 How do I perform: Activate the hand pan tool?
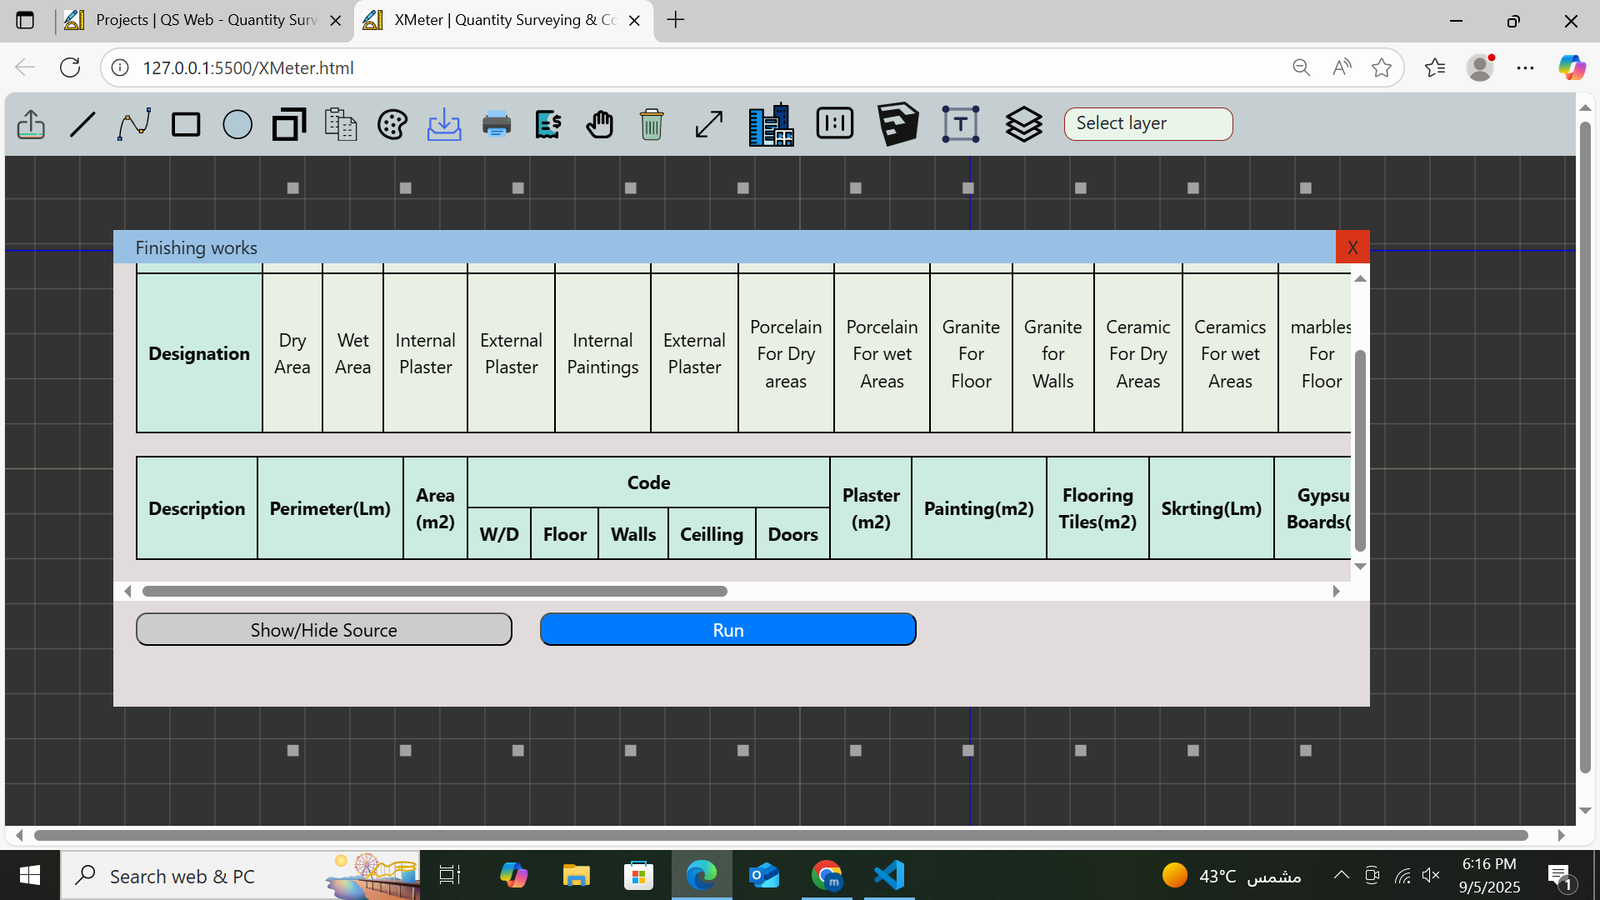point(600,124)
